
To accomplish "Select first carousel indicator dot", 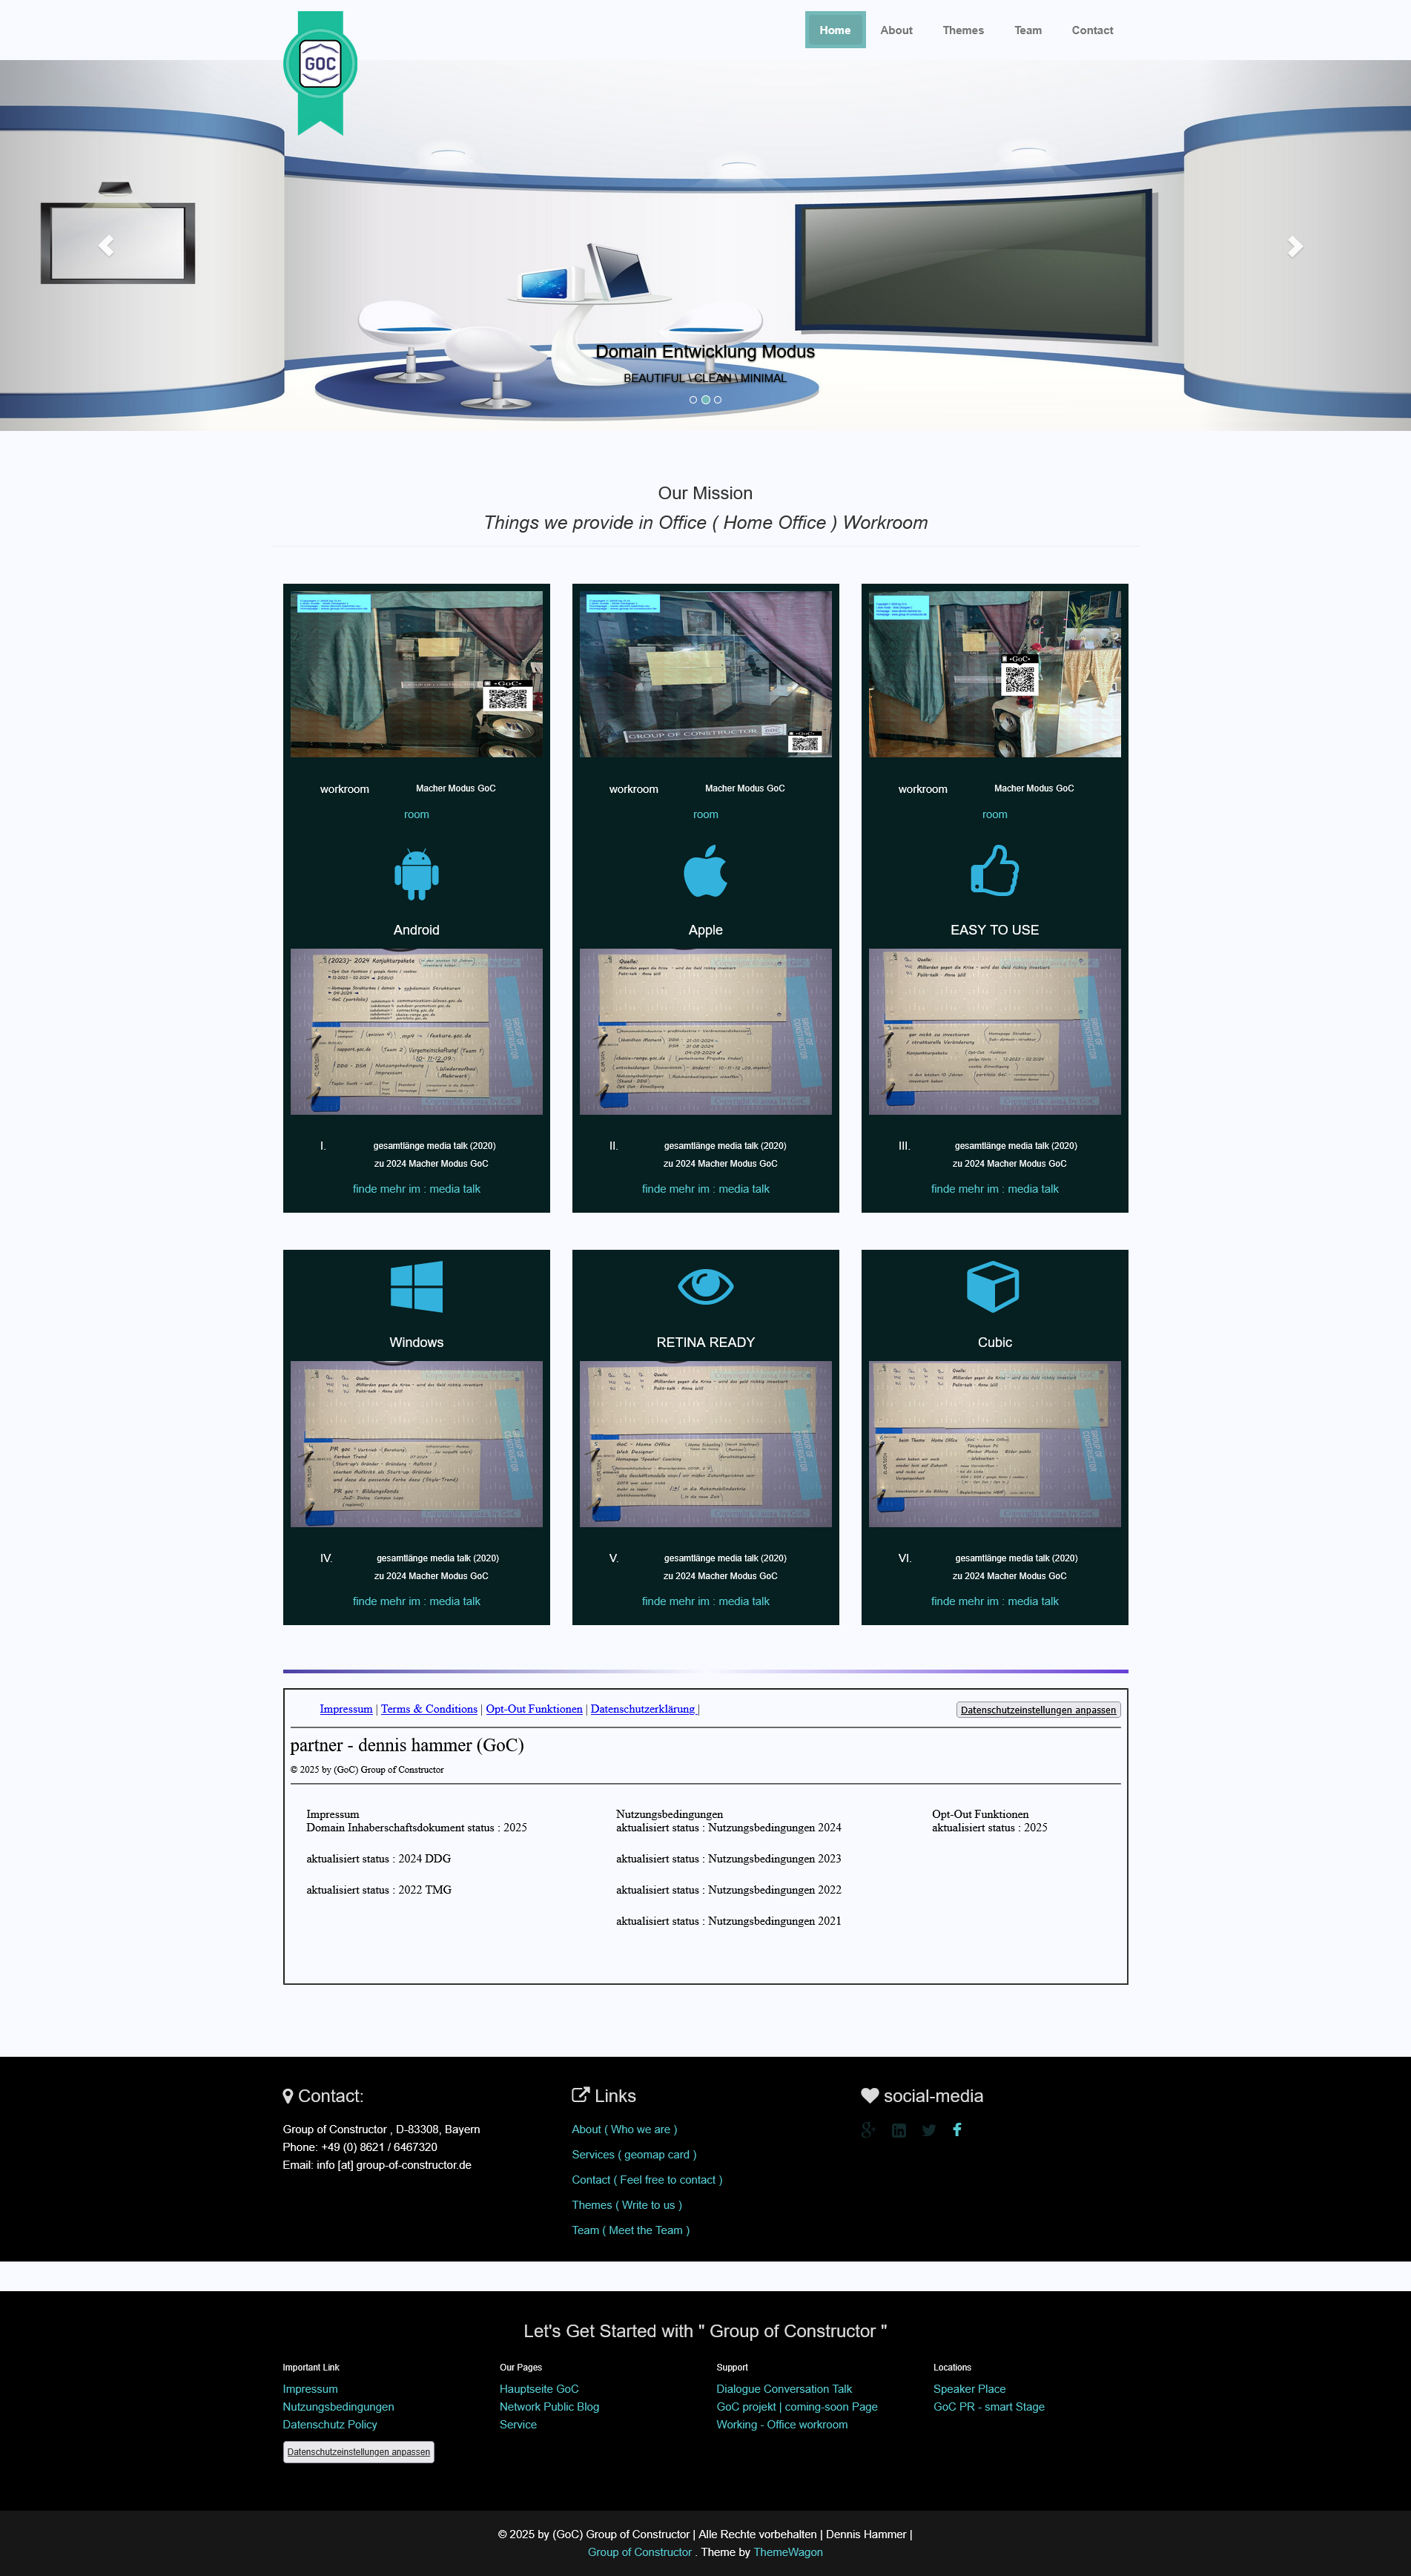I will (x=693, y=400).
